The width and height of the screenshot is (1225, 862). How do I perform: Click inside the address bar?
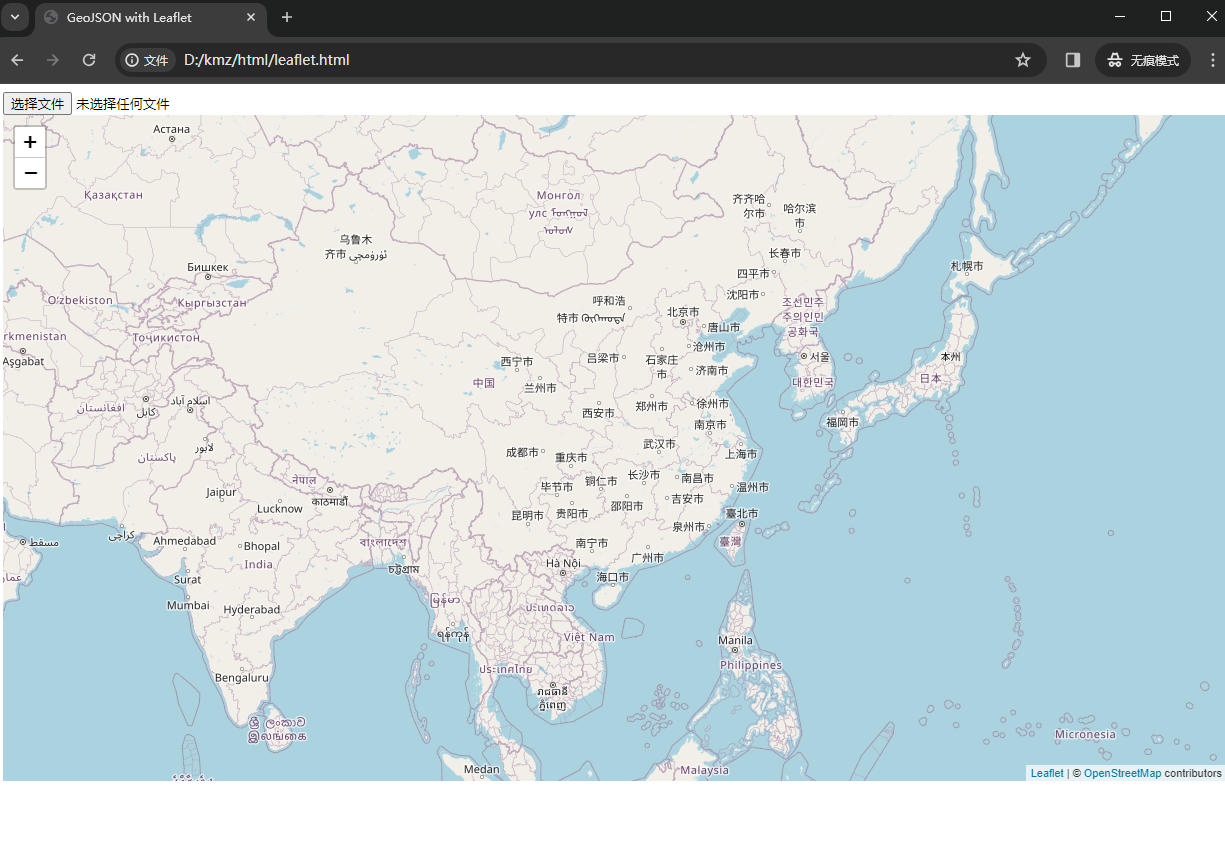point(400,60)
